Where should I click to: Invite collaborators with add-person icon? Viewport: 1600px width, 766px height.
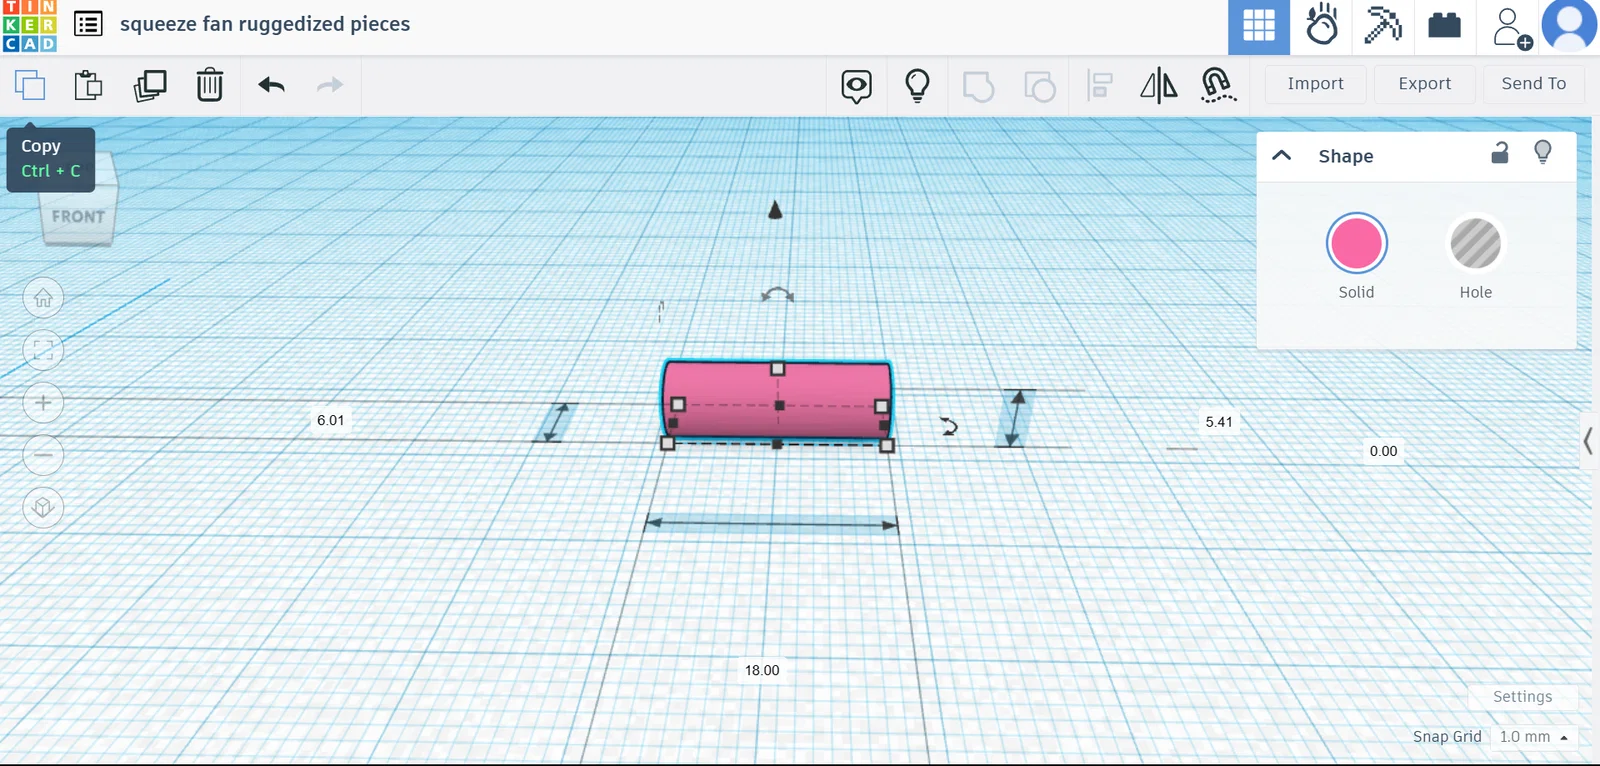(1511, 27)
